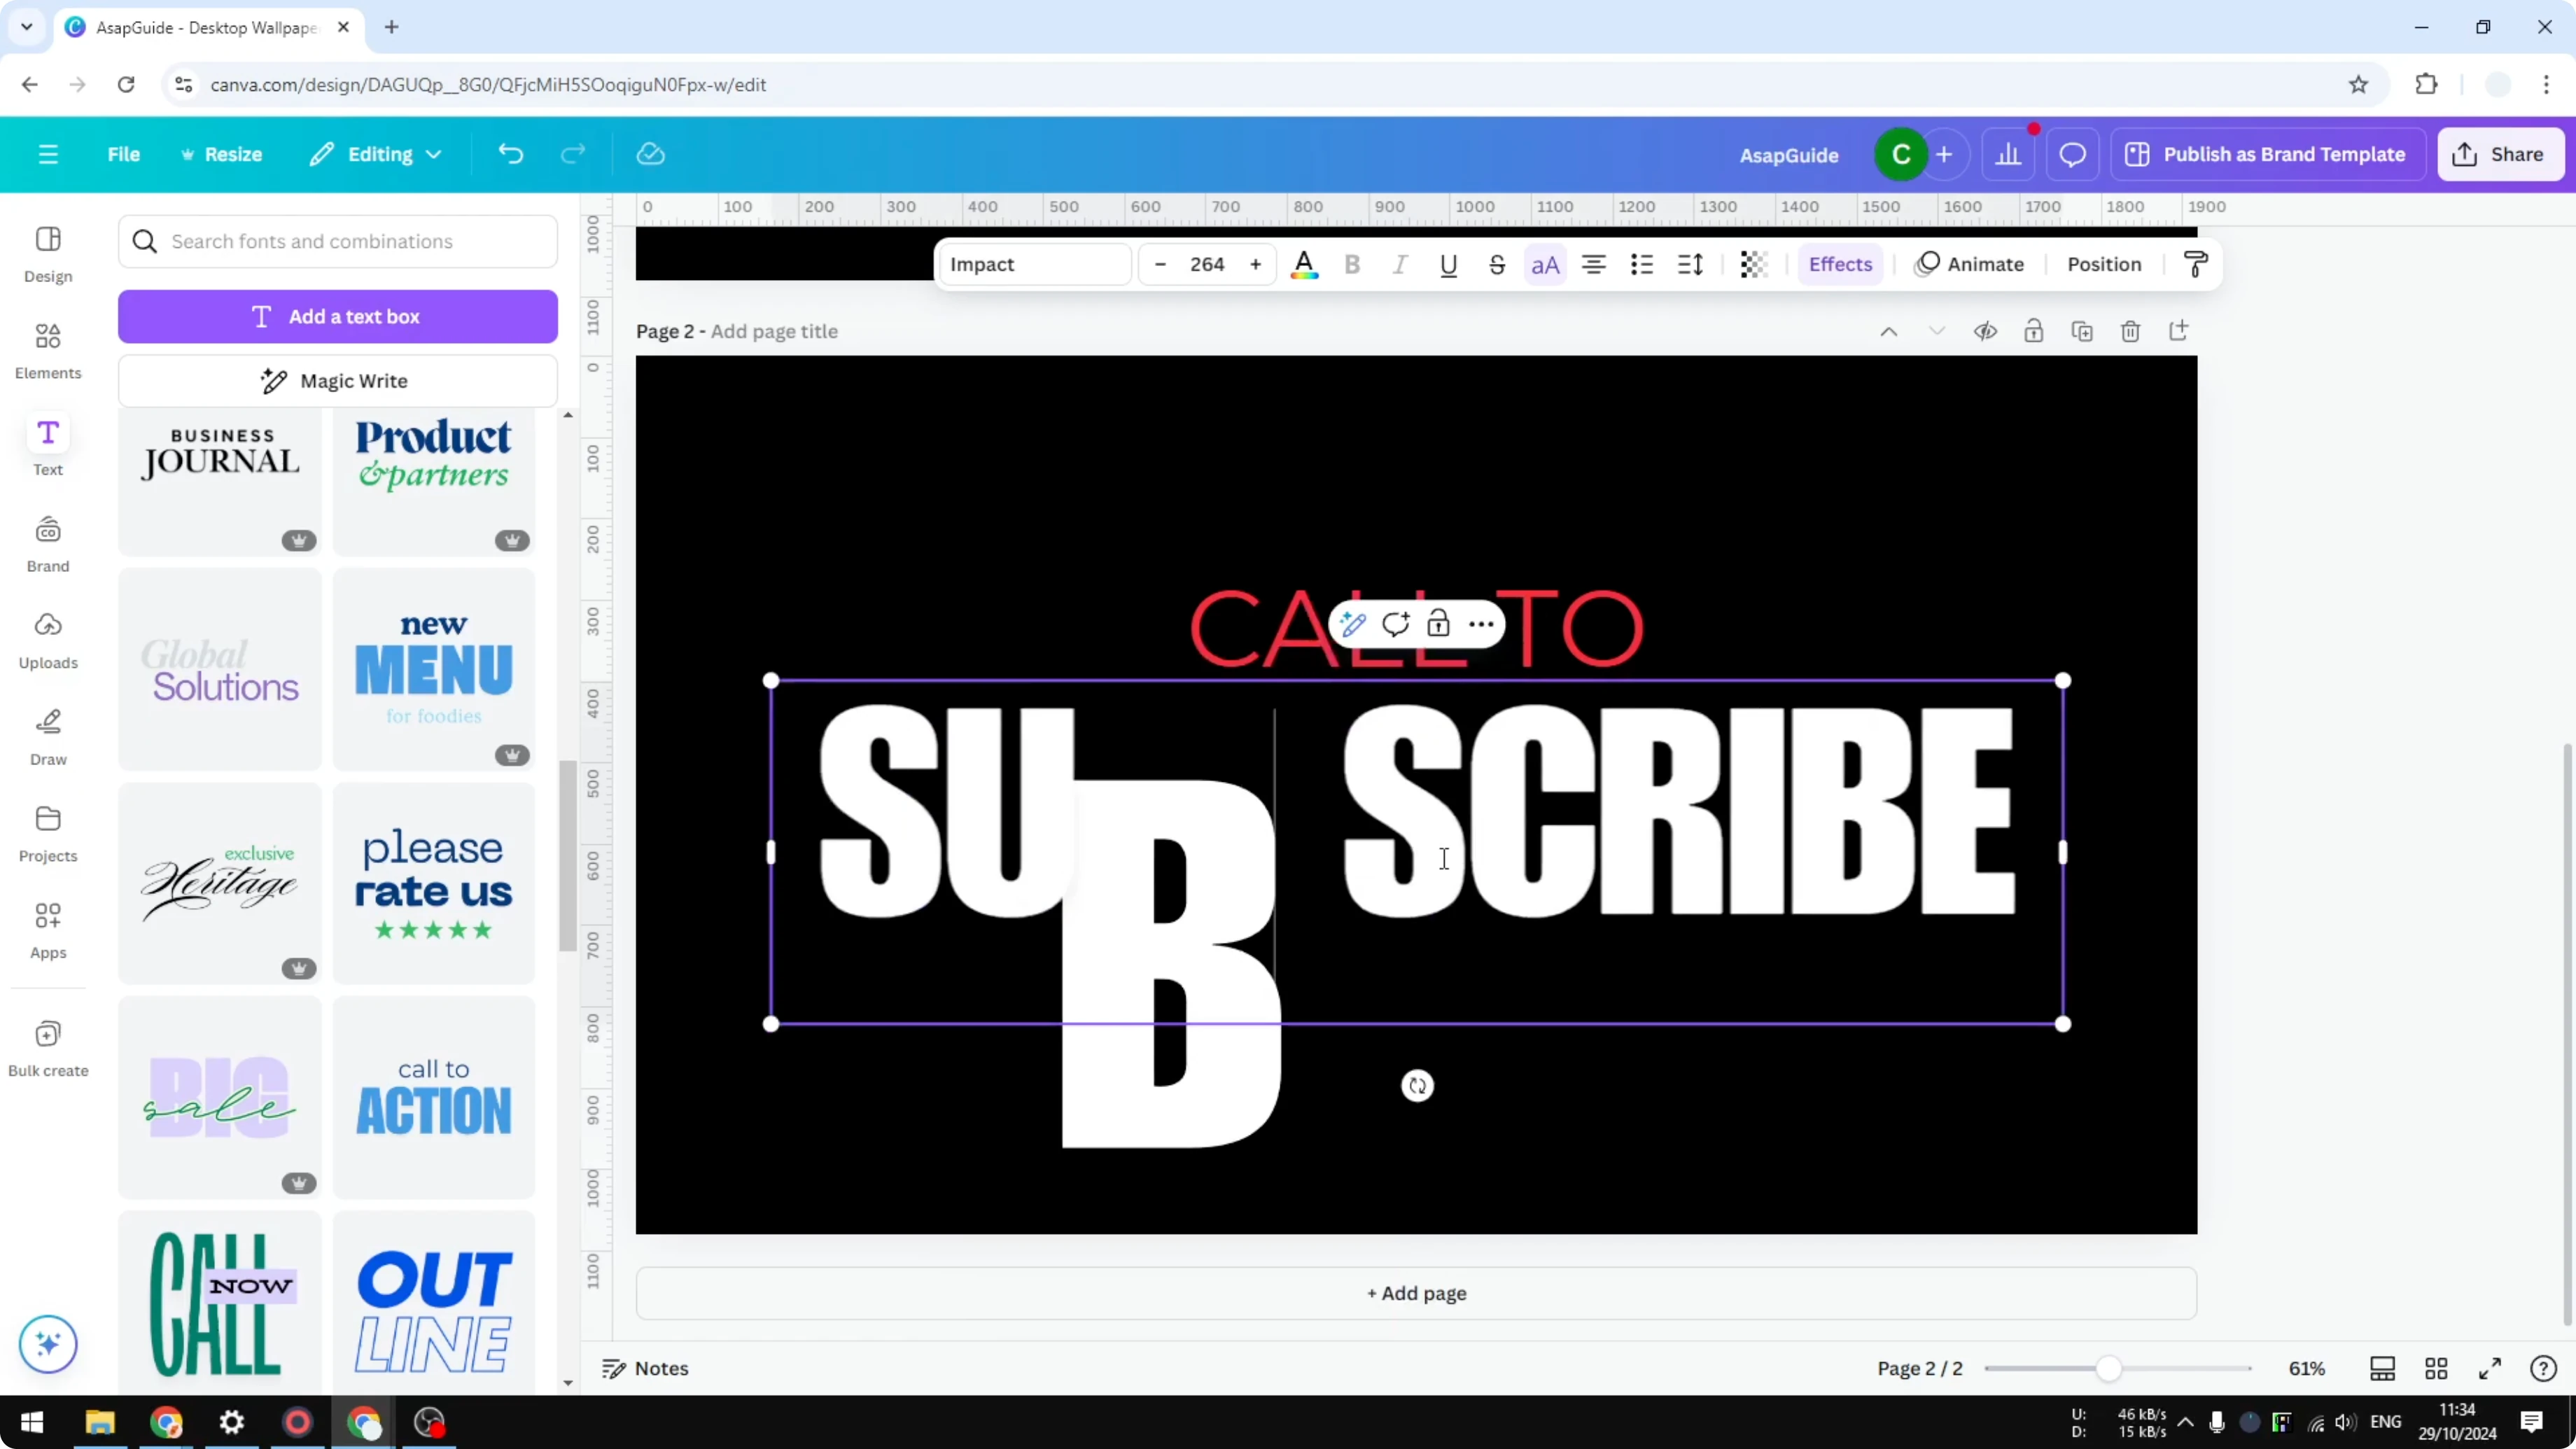Toggle uppercase with the aA button

coord(1545,264)
